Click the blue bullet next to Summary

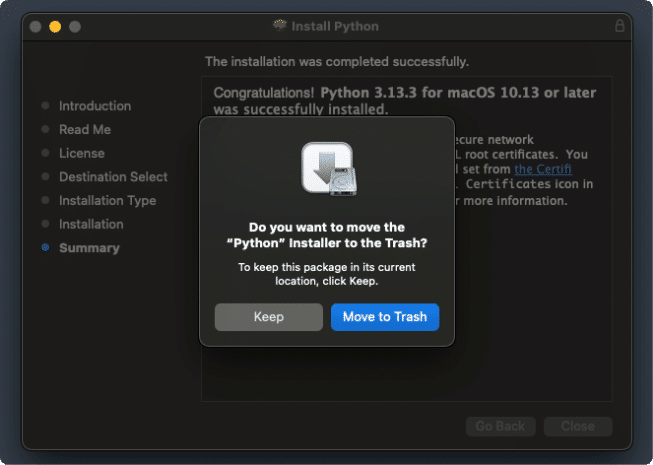(x=45, y=248)
